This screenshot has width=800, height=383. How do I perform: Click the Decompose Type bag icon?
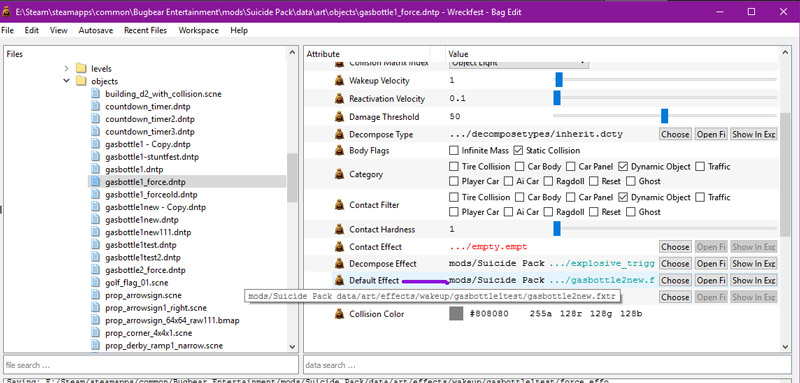tap(339, 135)
